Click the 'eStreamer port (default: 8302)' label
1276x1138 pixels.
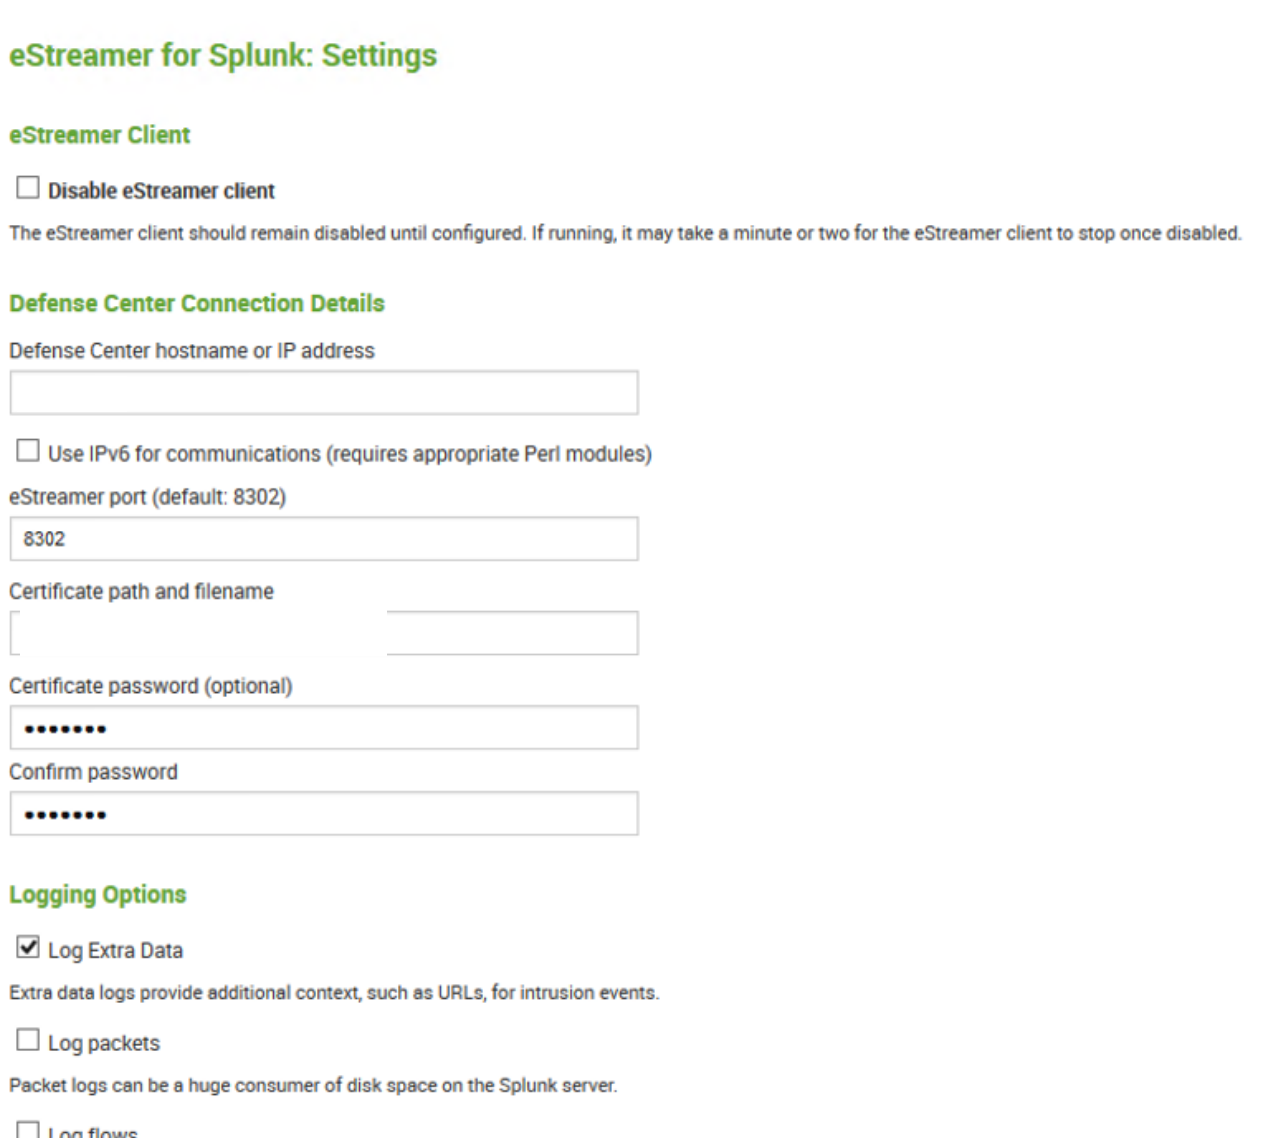click(148, 497)
